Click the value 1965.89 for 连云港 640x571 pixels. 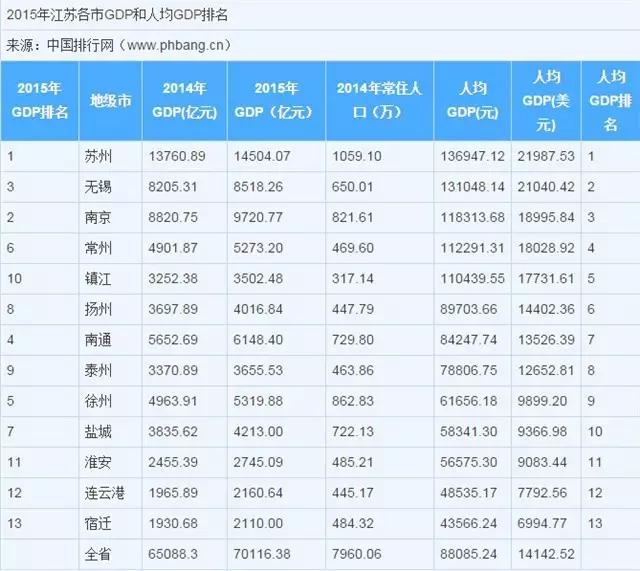pyautogui.click(x=173, y=493)
